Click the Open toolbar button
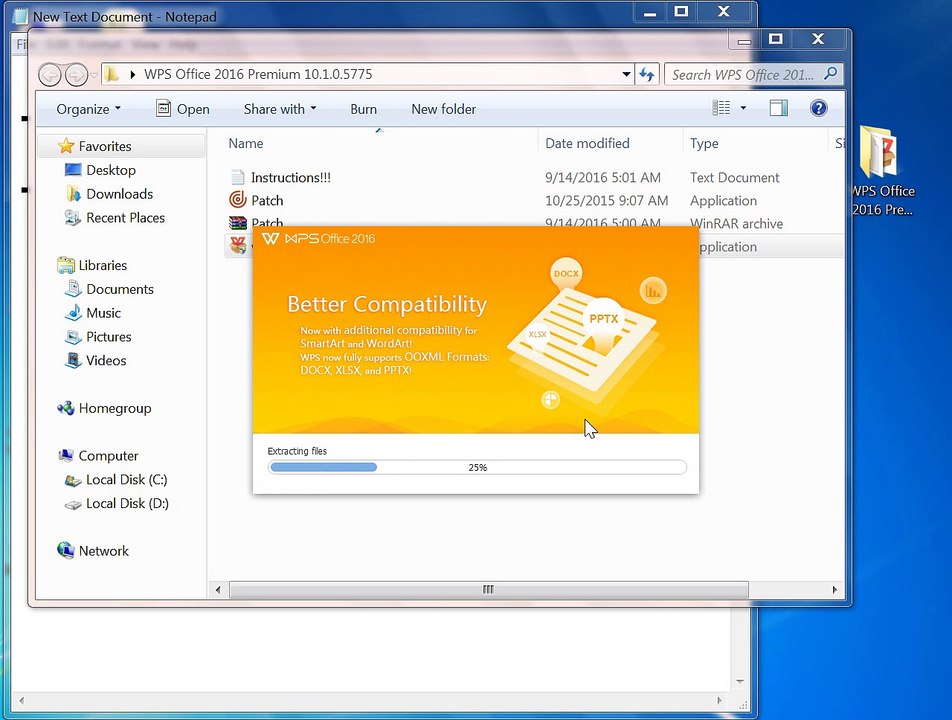The height and width of the screenshot is (720, 952). point(183,109)
